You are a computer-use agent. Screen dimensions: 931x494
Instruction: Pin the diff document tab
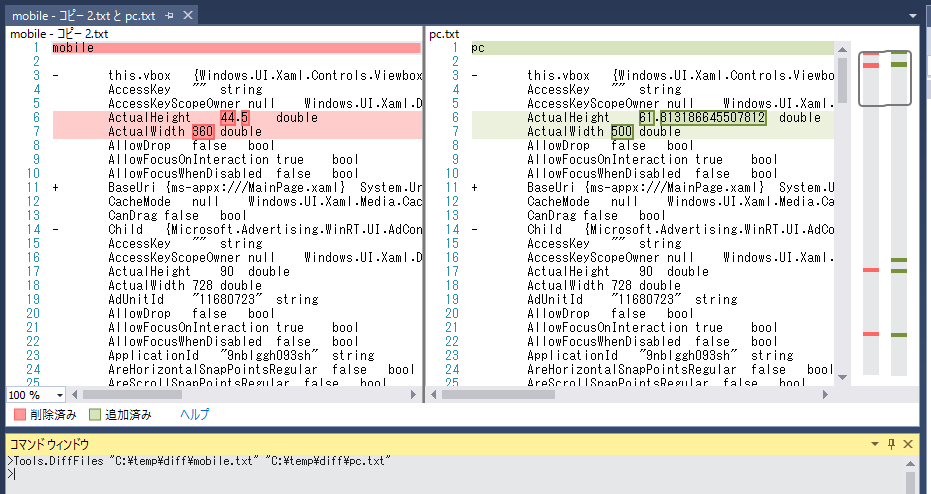[x=169, y=15]
